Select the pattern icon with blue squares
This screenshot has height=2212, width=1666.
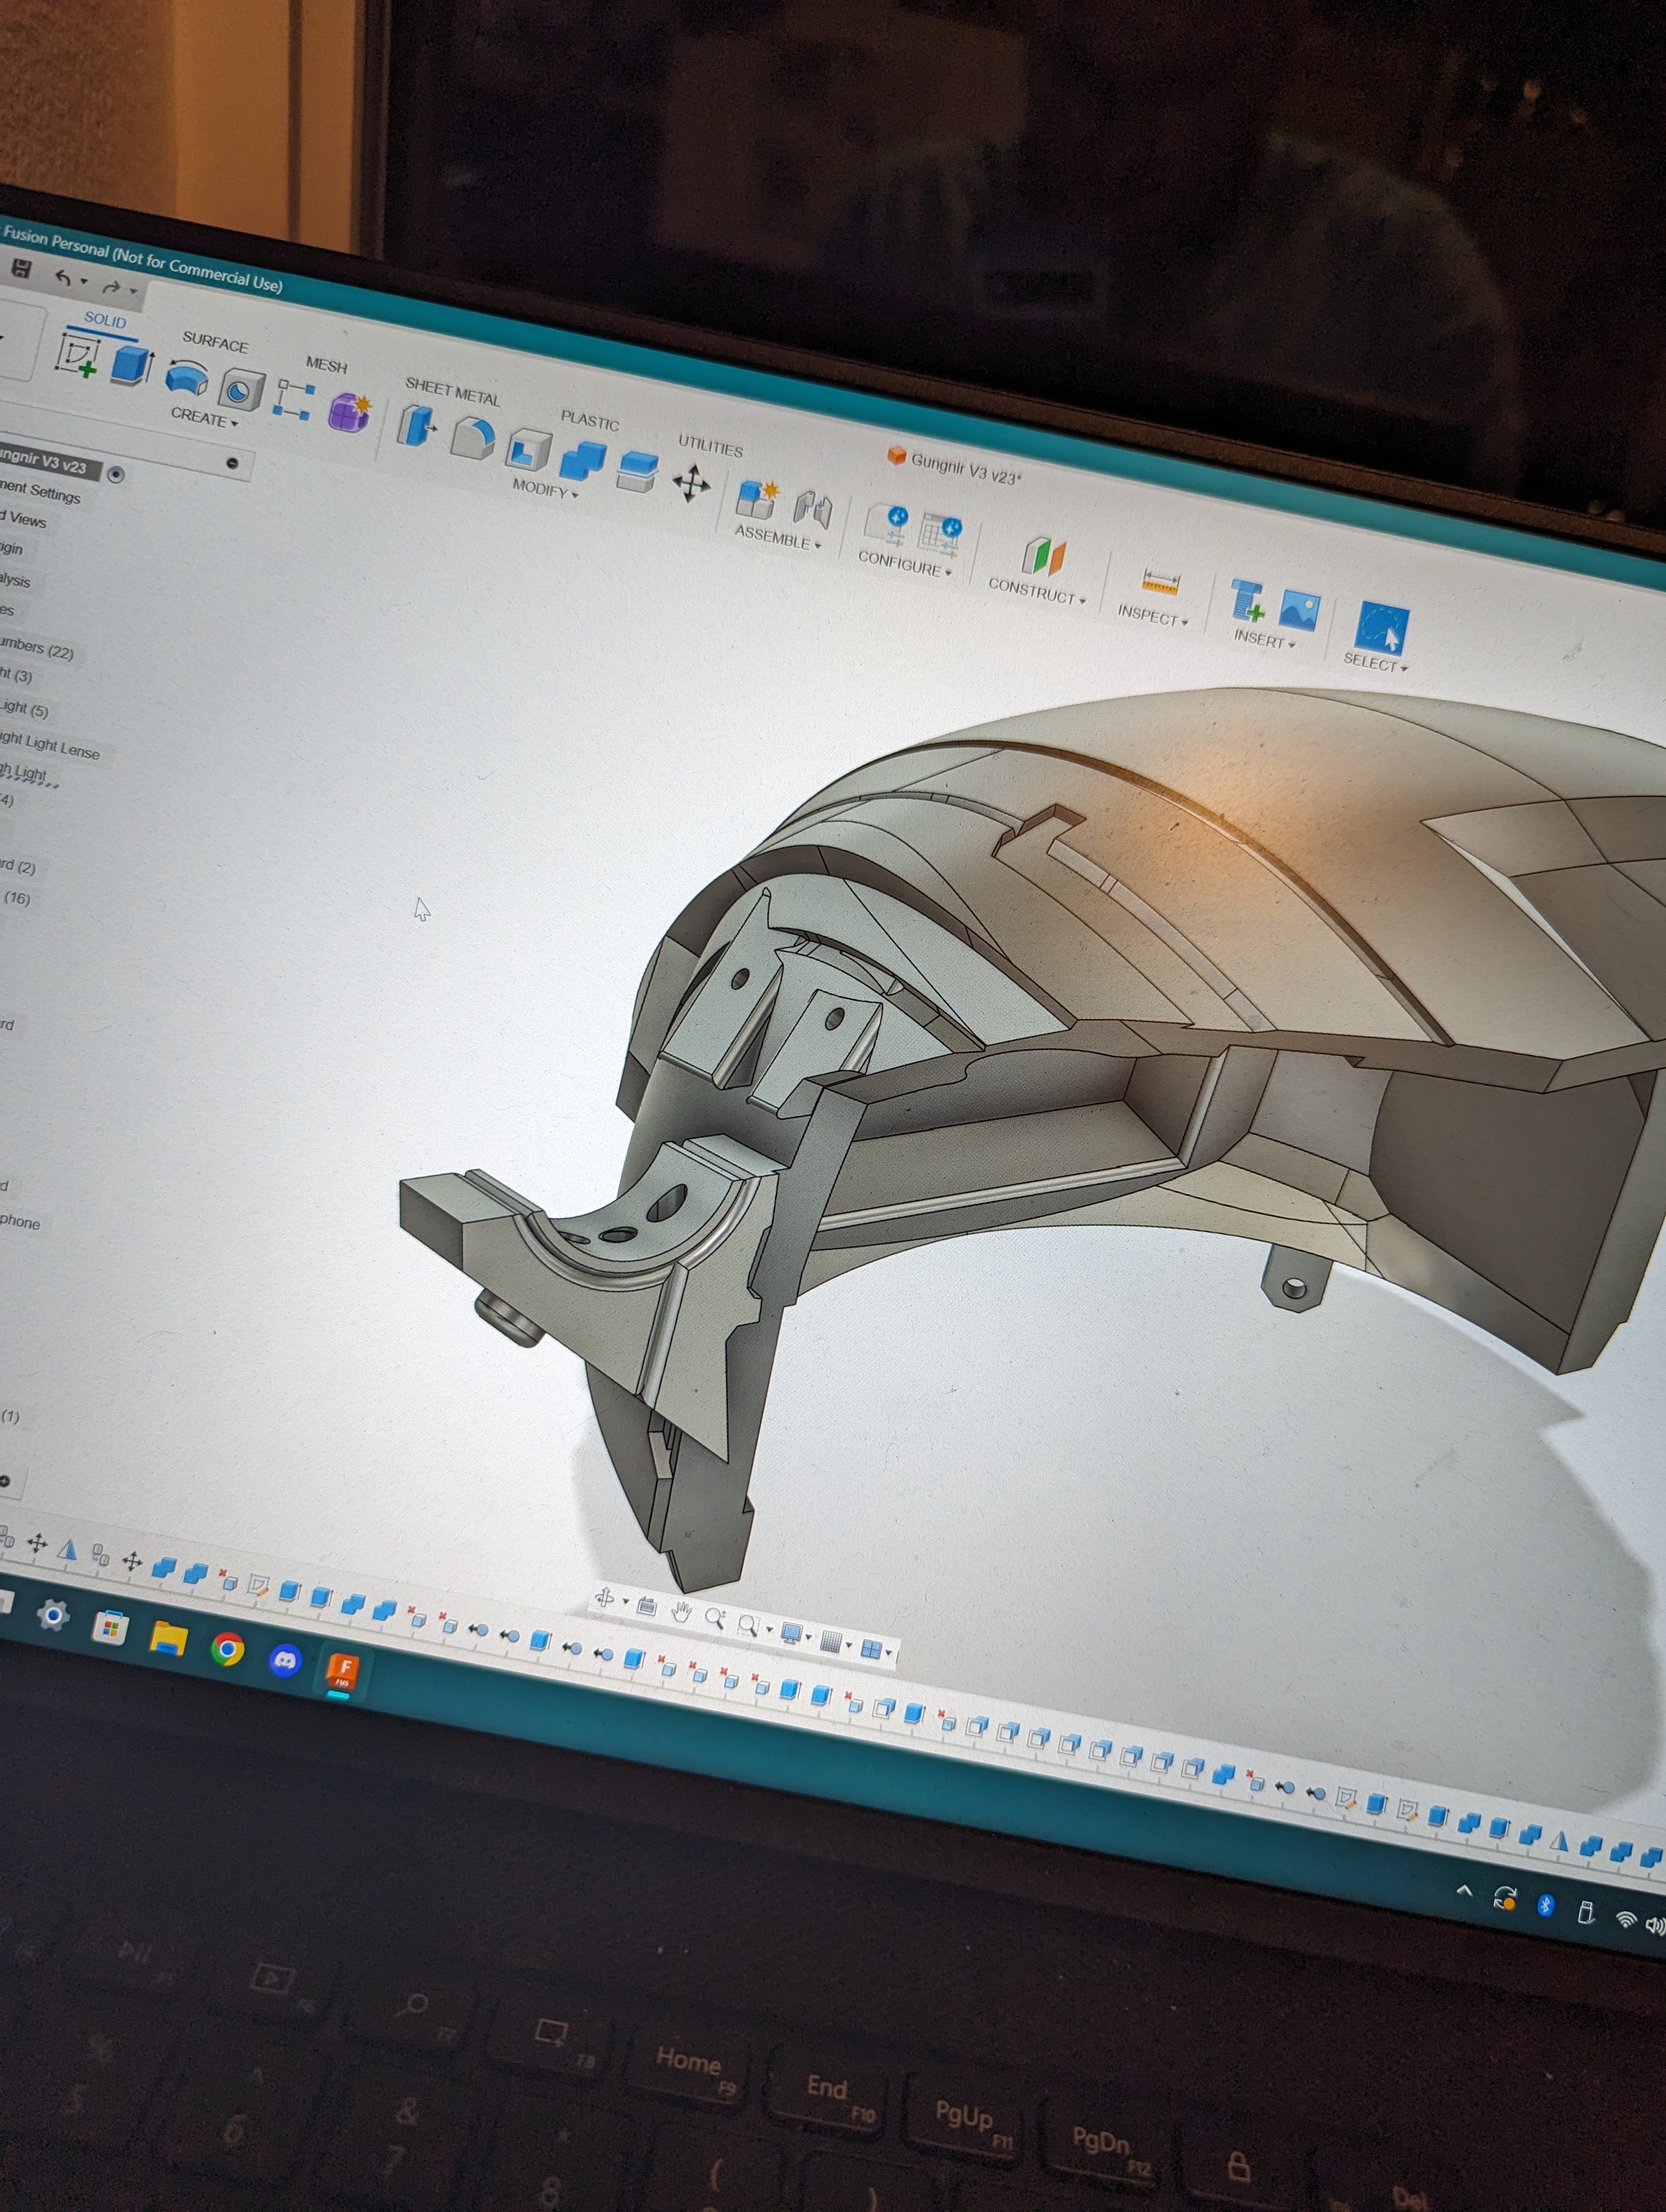[x=294, y=399]
